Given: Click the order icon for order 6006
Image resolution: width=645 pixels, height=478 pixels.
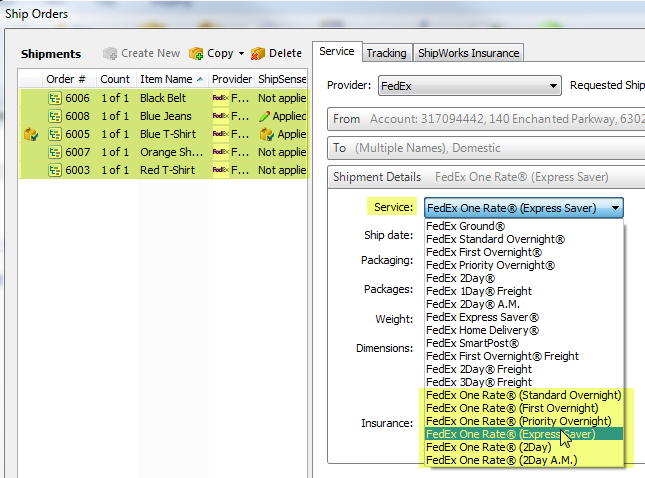Looking at the screenshot, I should (x=56, y=98).
